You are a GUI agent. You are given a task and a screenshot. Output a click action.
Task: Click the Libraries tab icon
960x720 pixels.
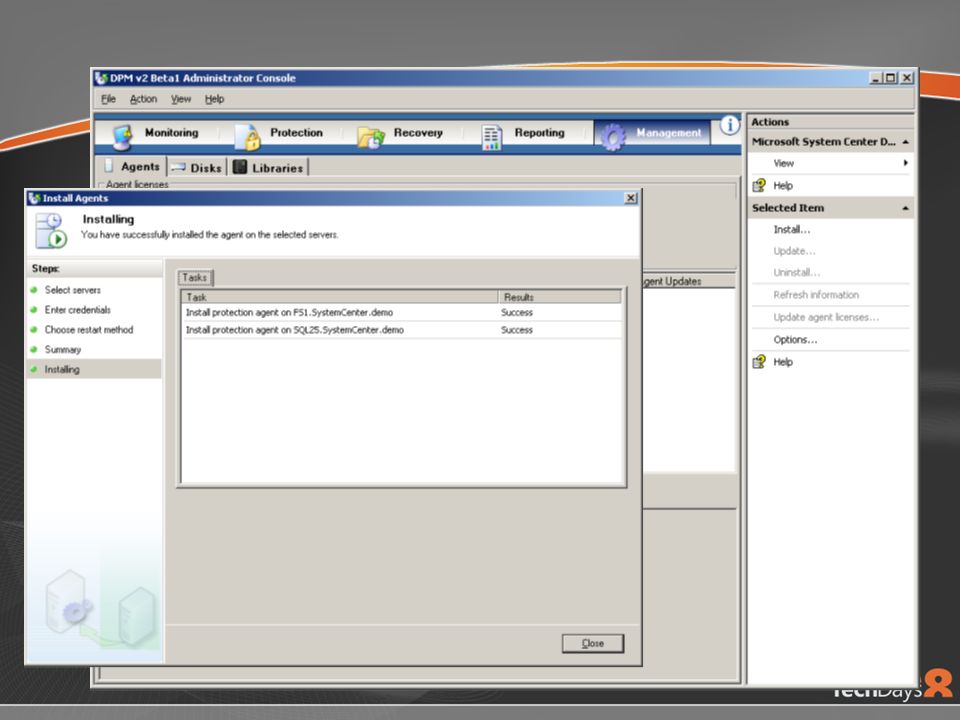point(240,167)
